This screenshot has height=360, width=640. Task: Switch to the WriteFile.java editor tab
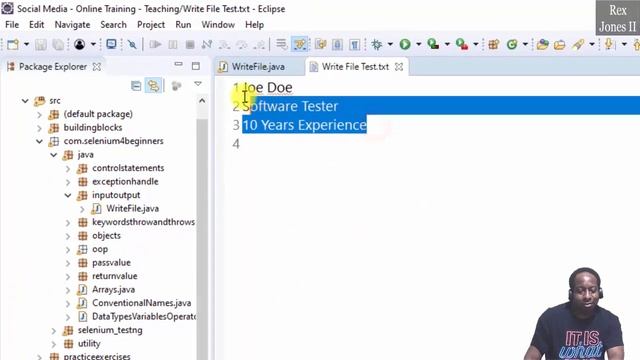(x=258, y=67)
